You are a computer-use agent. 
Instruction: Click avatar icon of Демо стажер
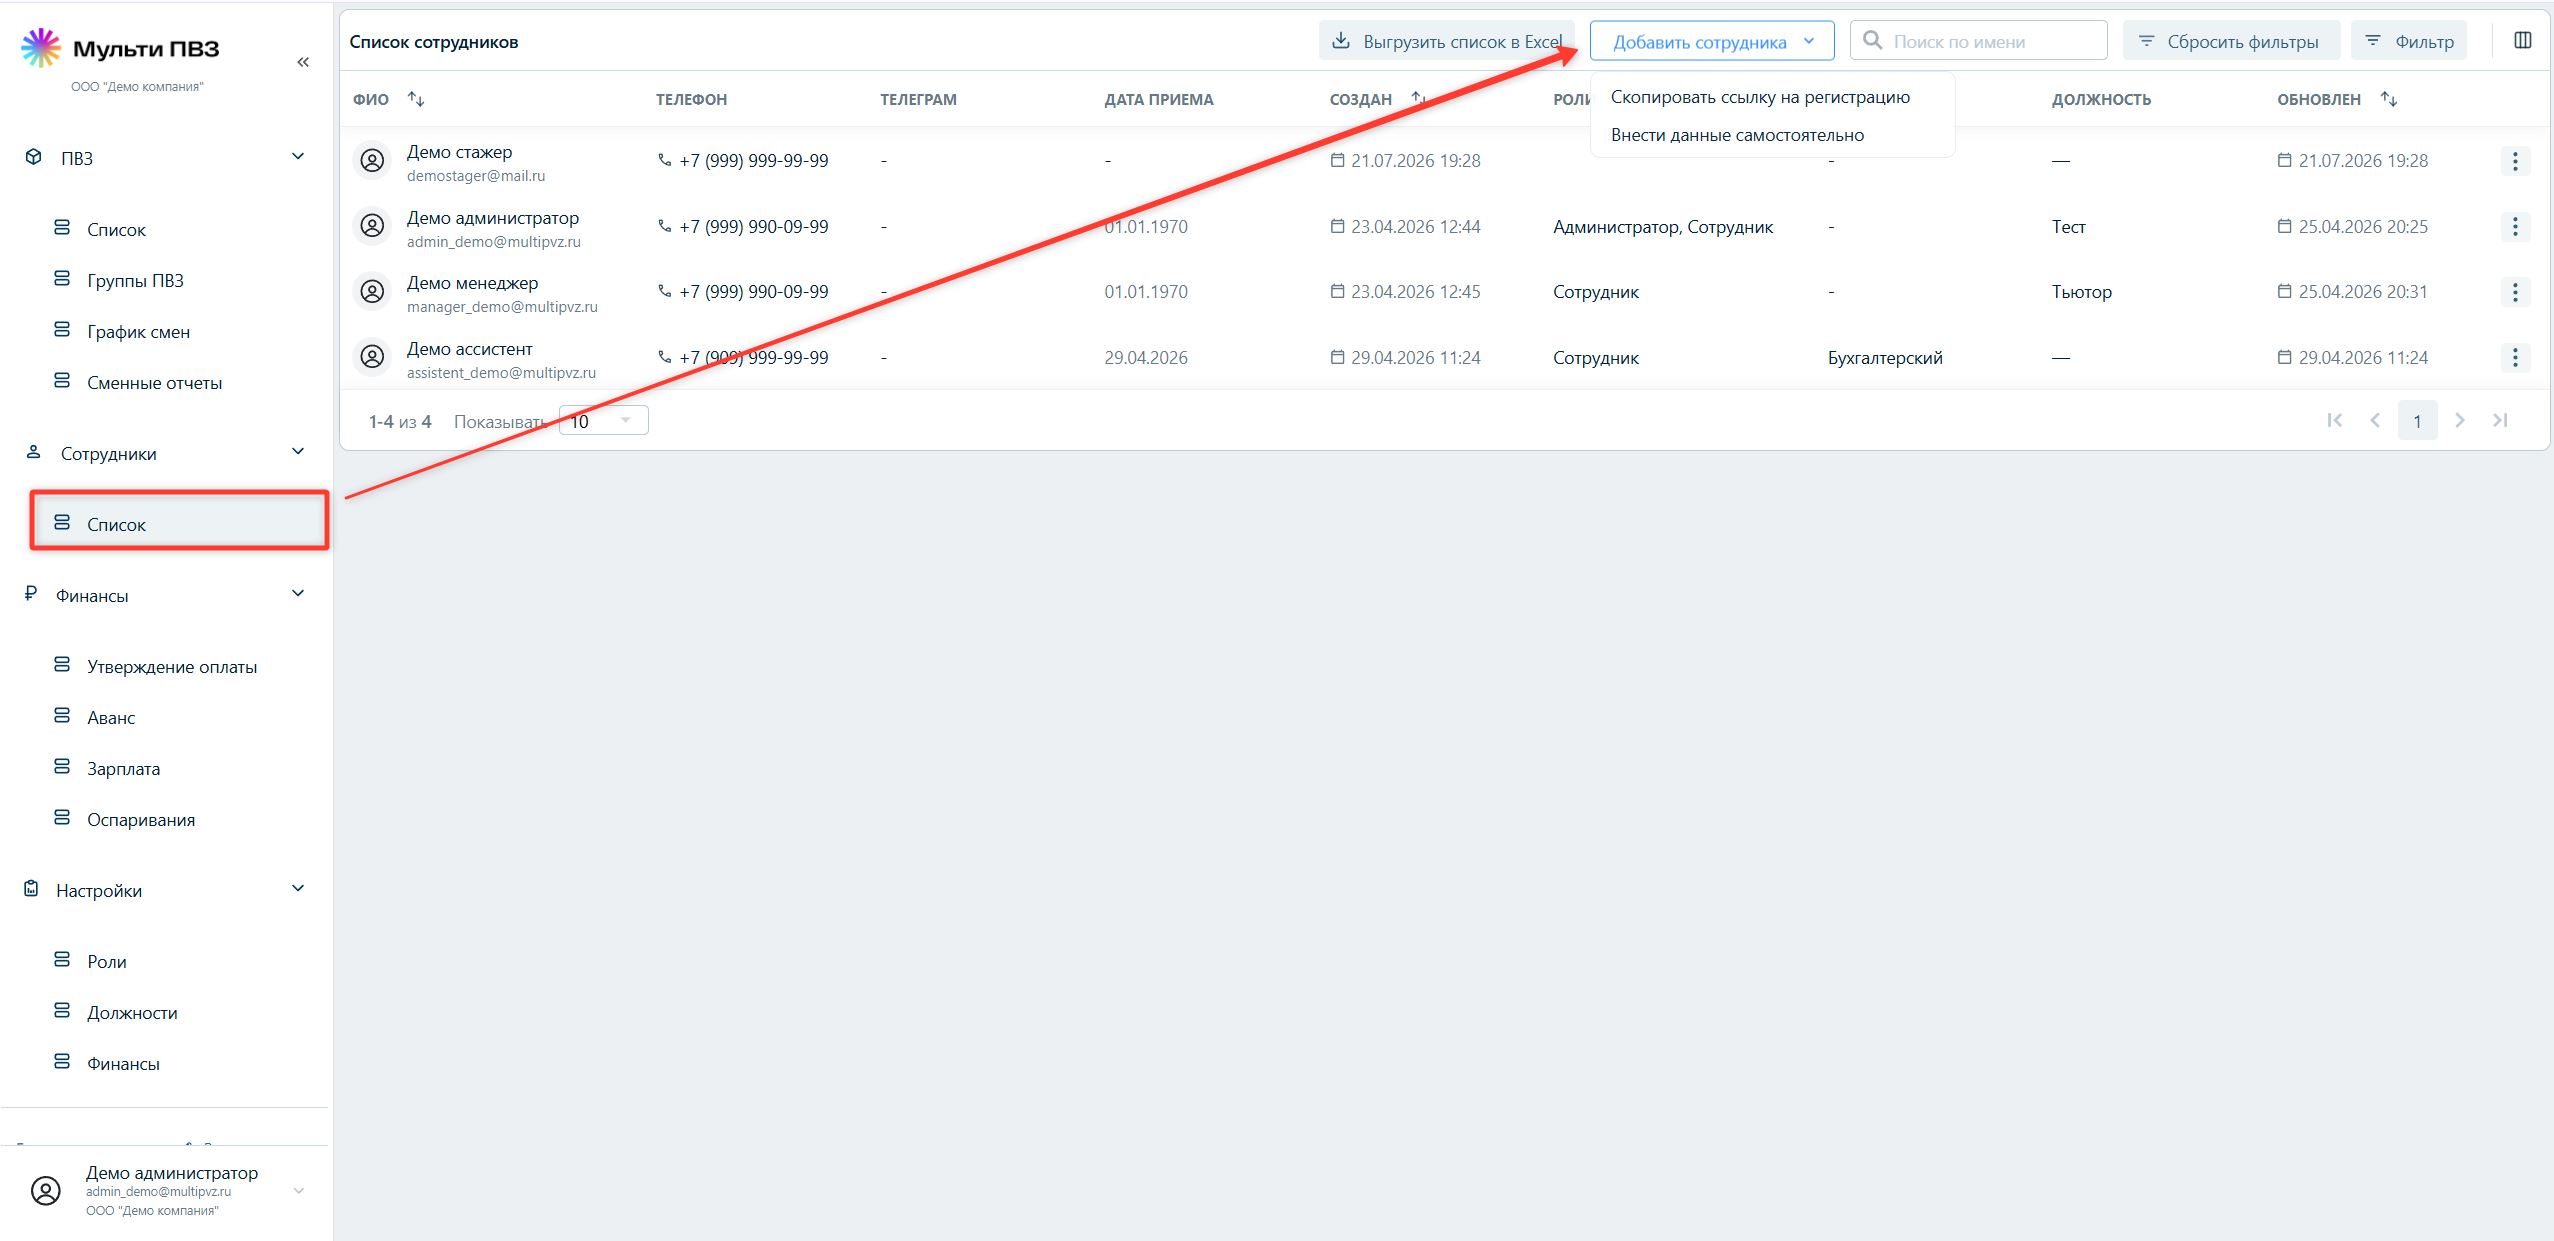point(372,160)
